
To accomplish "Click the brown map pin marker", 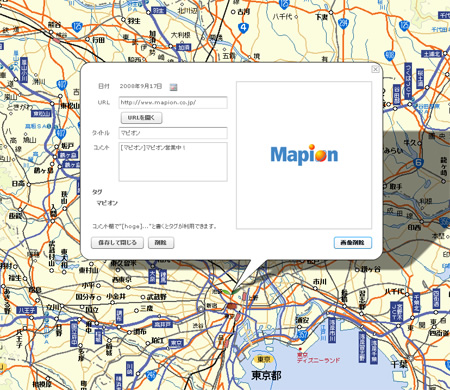I will coord(232,306).
